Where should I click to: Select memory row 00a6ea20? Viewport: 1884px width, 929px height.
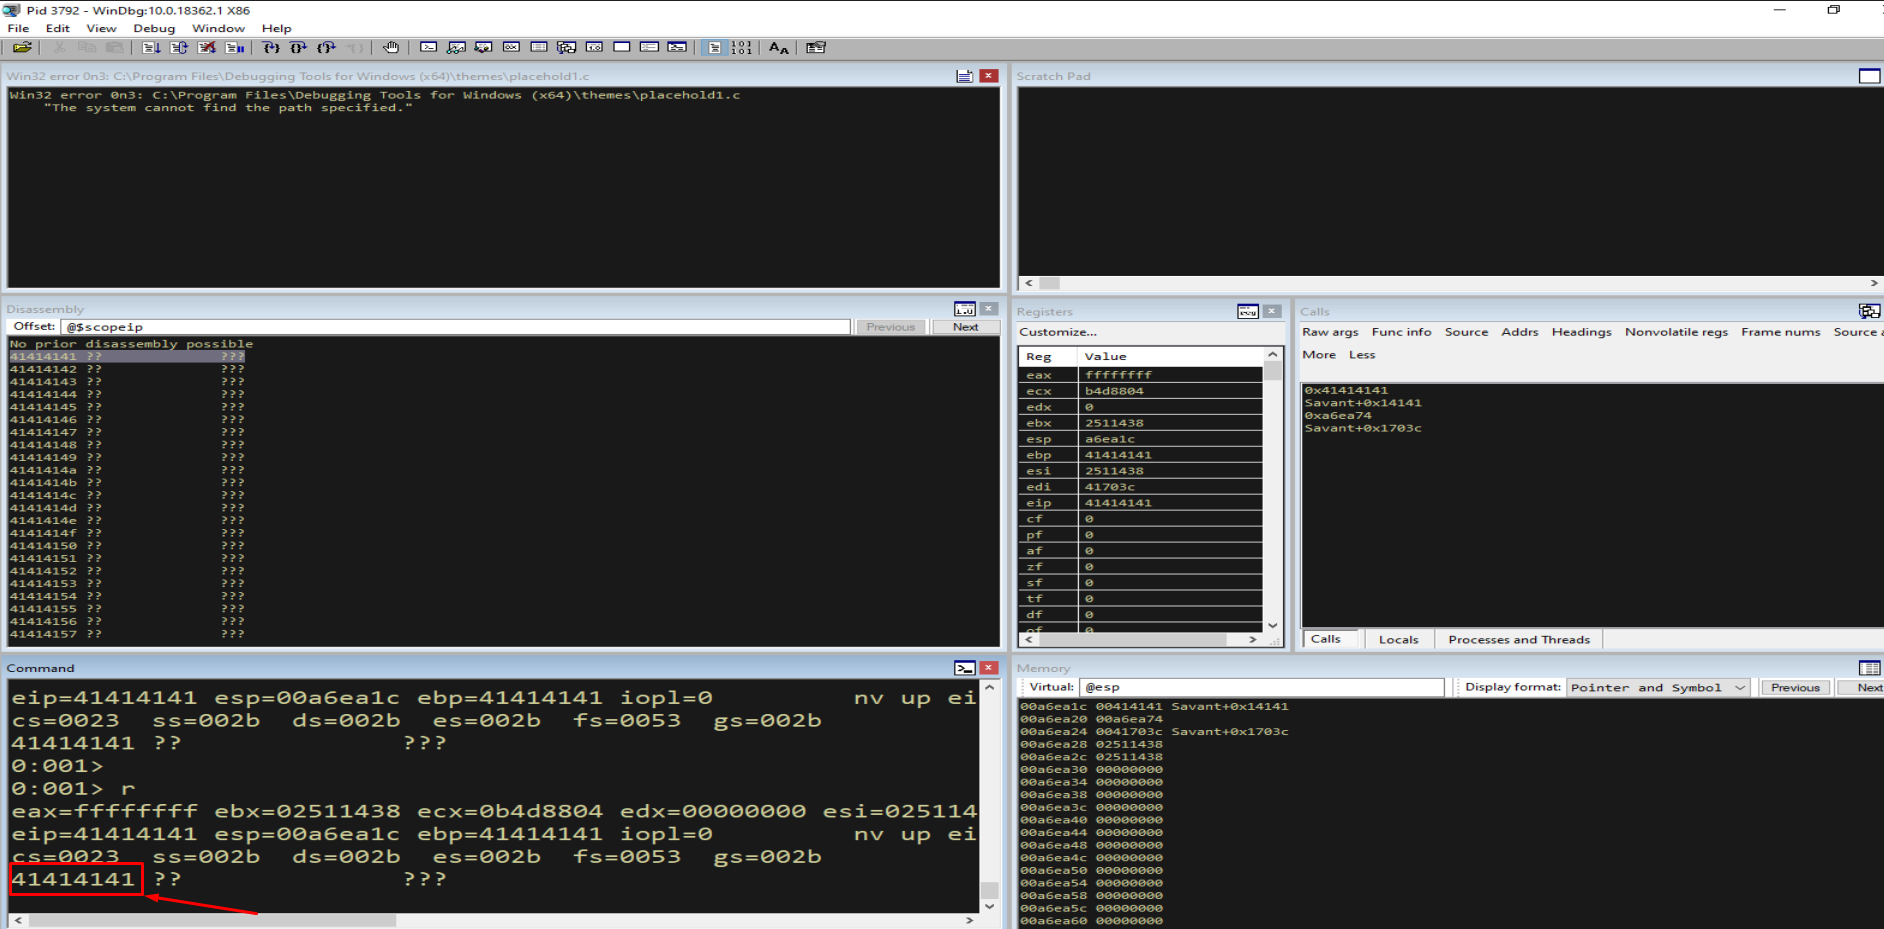pyautogui.click(x=1091, y=719)
